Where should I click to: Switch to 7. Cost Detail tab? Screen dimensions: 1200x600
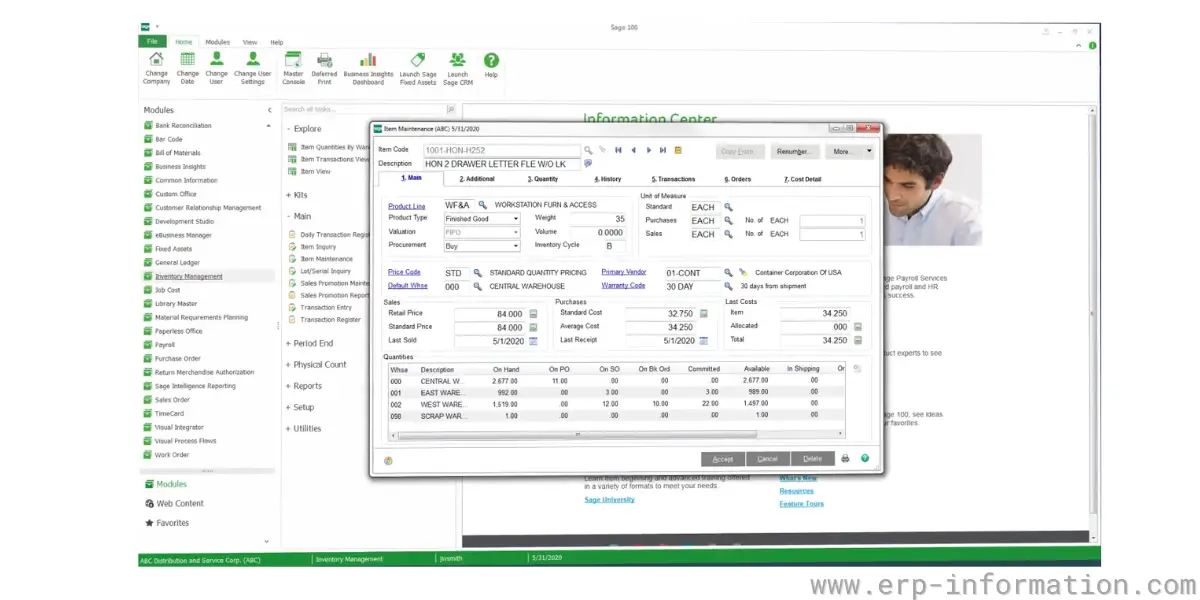tap(803, 179)
